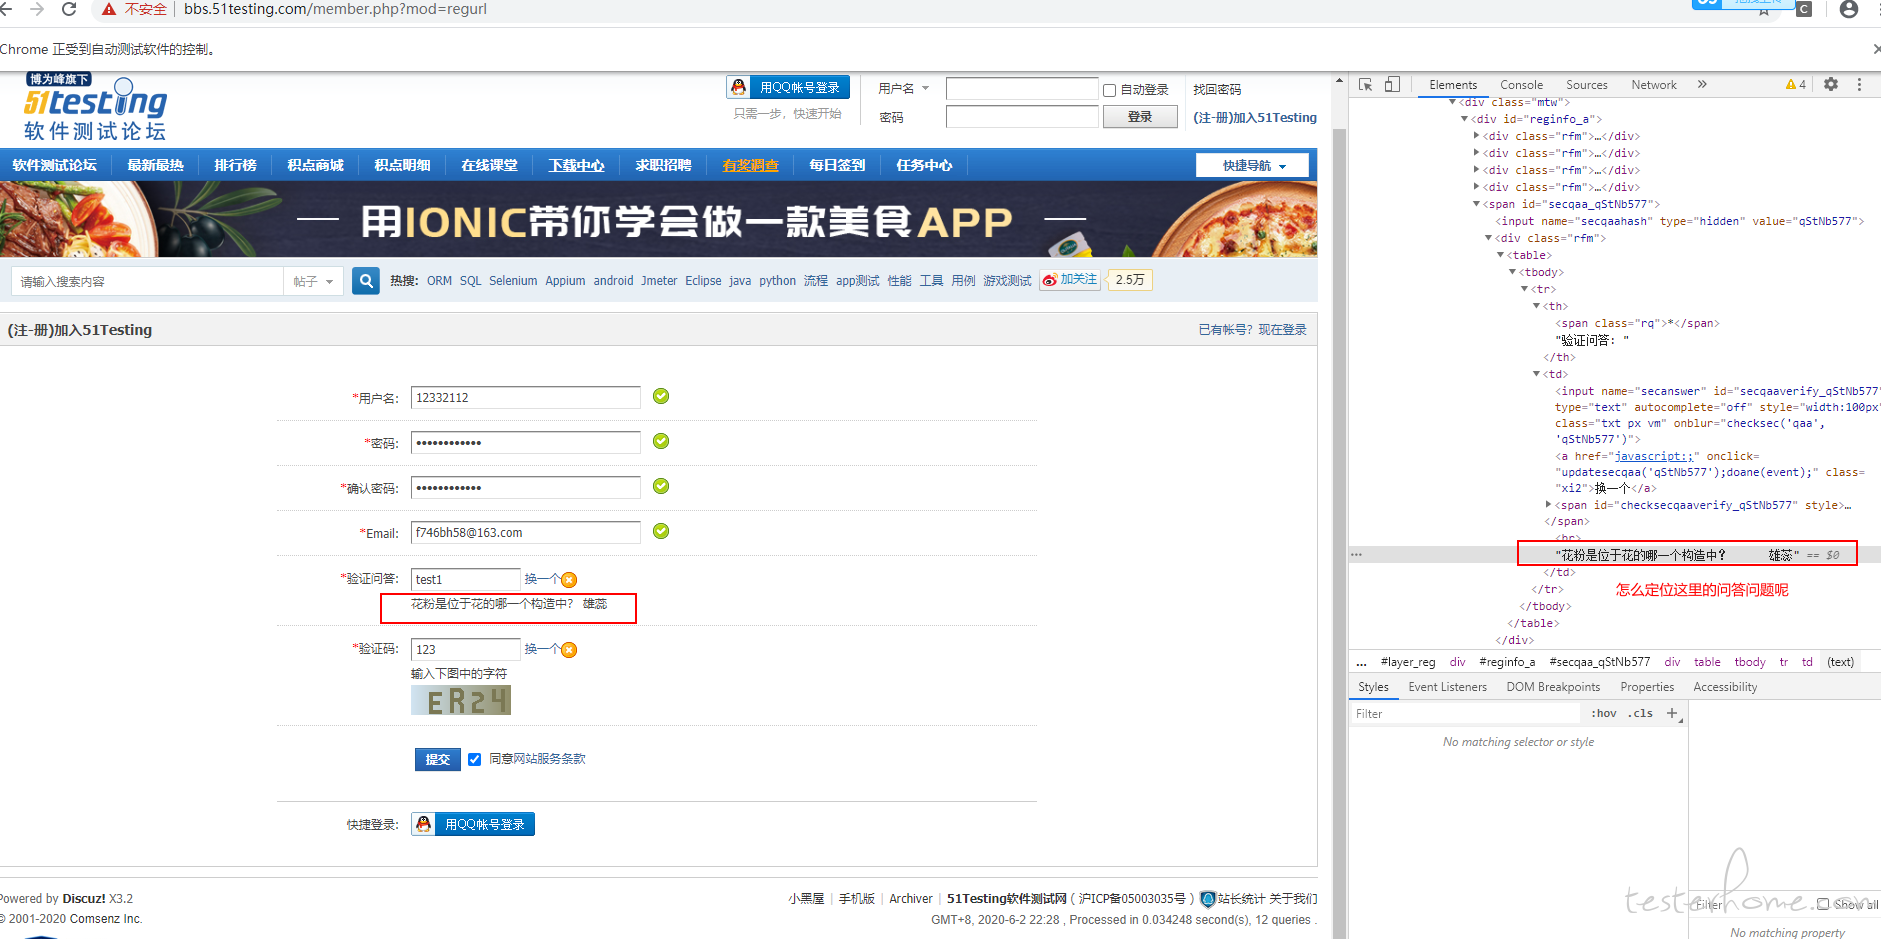Click the not-secure warning triangle in address bar

(109, 9)
